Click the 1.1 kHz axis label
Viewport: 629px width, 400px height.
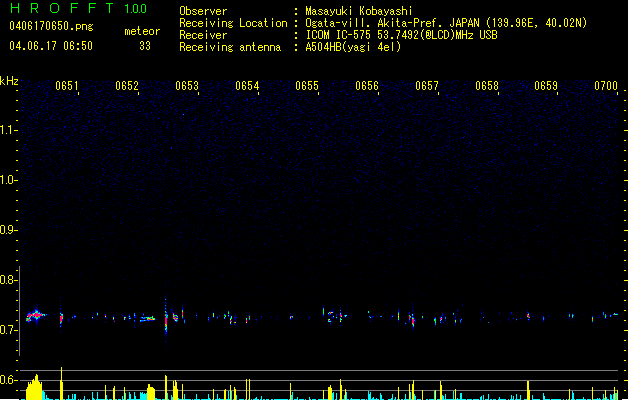pyautogui.click(x=7, y=130)
